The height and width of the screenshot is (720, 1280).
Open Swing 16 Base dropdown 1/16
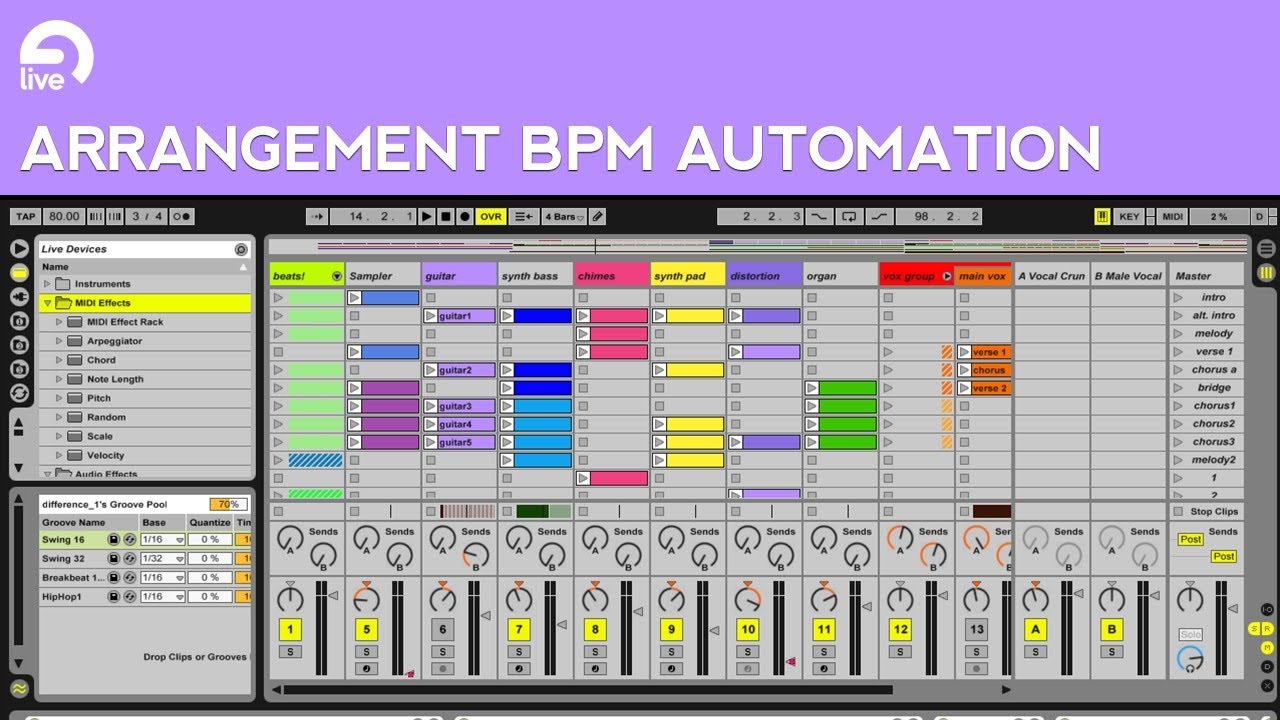click(x=163, y=539)
